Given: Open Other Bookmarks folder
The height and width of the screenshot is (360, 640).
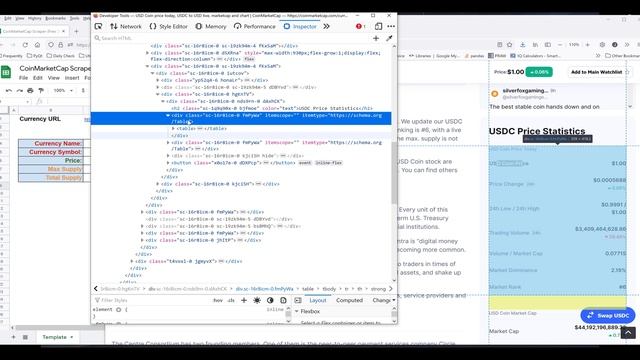Looking at the screenshot, I should tap(622, 56).
